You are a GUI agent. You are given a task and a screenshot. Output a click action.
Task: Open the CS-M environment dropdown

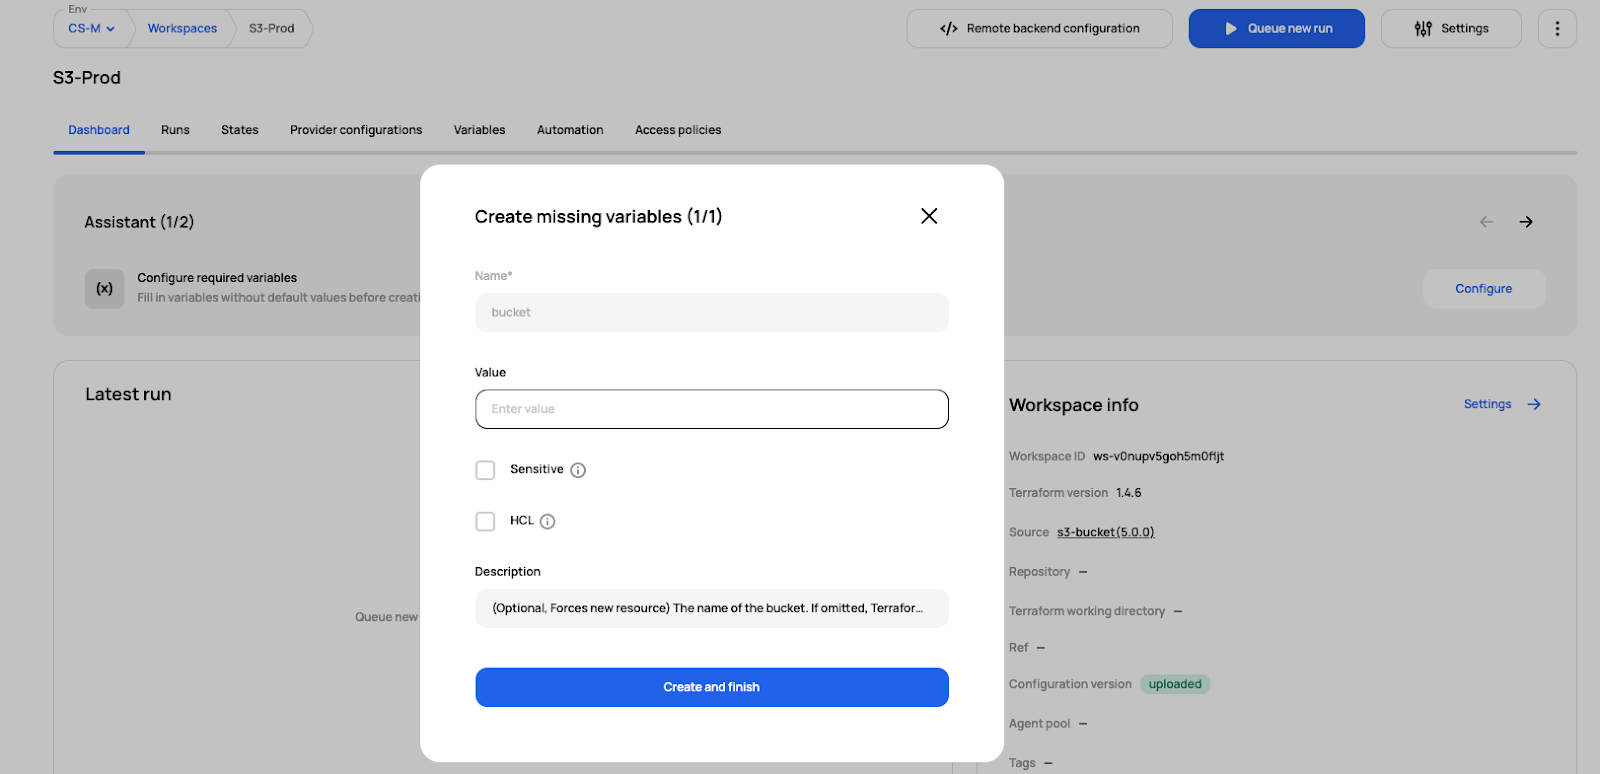(91, 29)
